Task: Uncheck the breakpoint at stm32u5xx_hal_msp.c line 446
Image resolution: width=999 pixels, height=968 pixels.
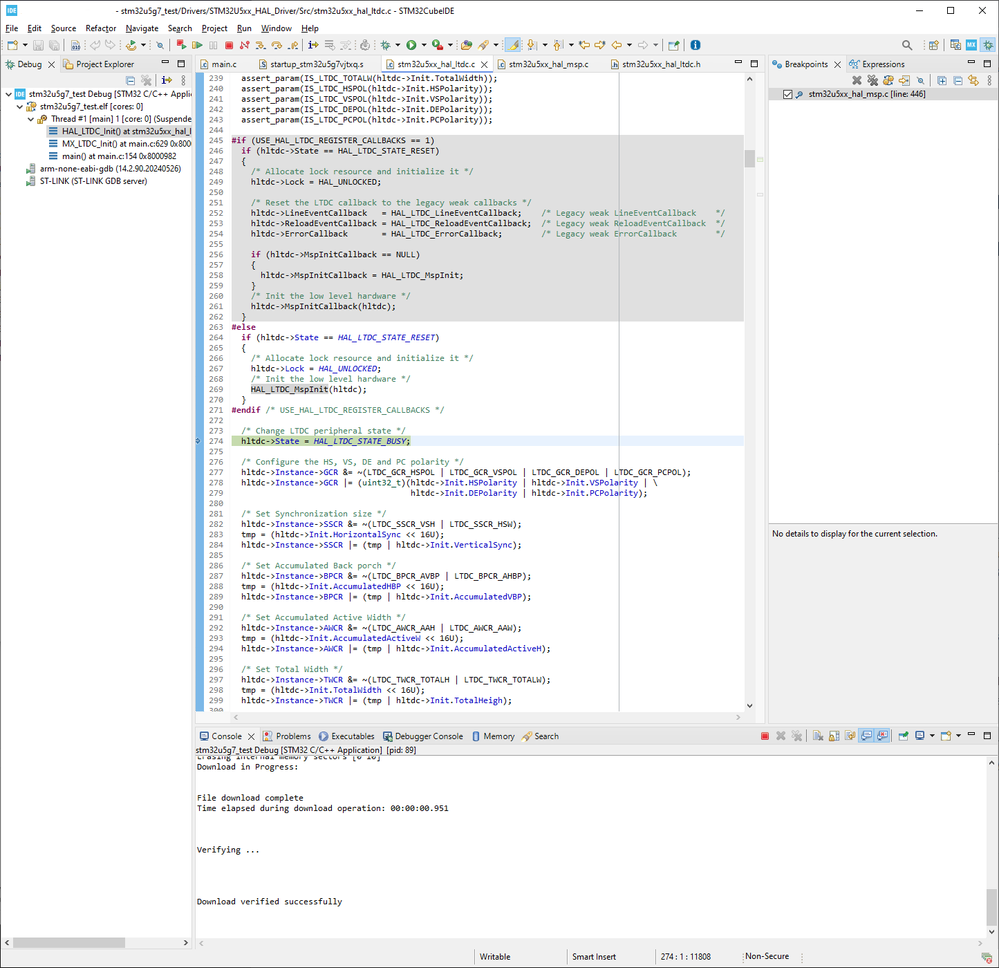Action: (x=789, y=94)
